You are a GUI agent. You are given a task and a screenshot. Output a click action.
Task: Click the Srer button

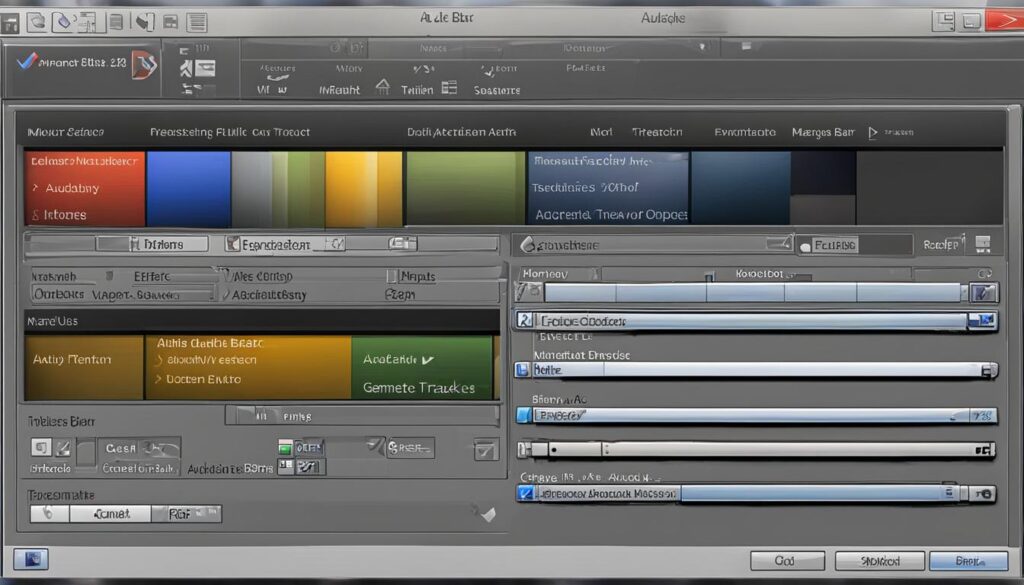410,448
